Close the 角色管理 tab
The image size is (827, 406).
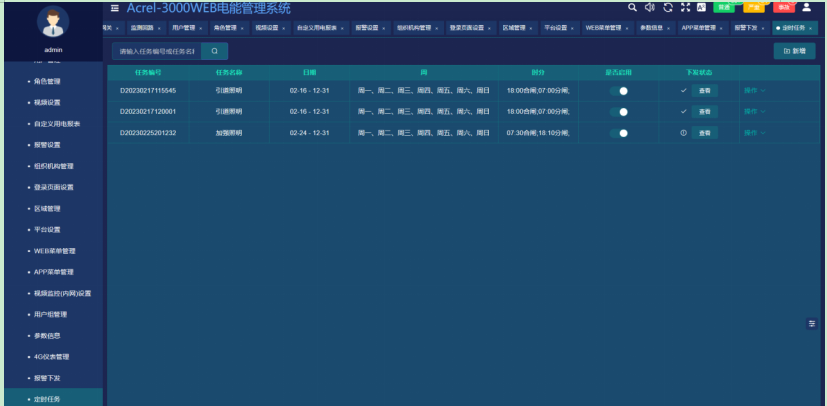(242, 28)
